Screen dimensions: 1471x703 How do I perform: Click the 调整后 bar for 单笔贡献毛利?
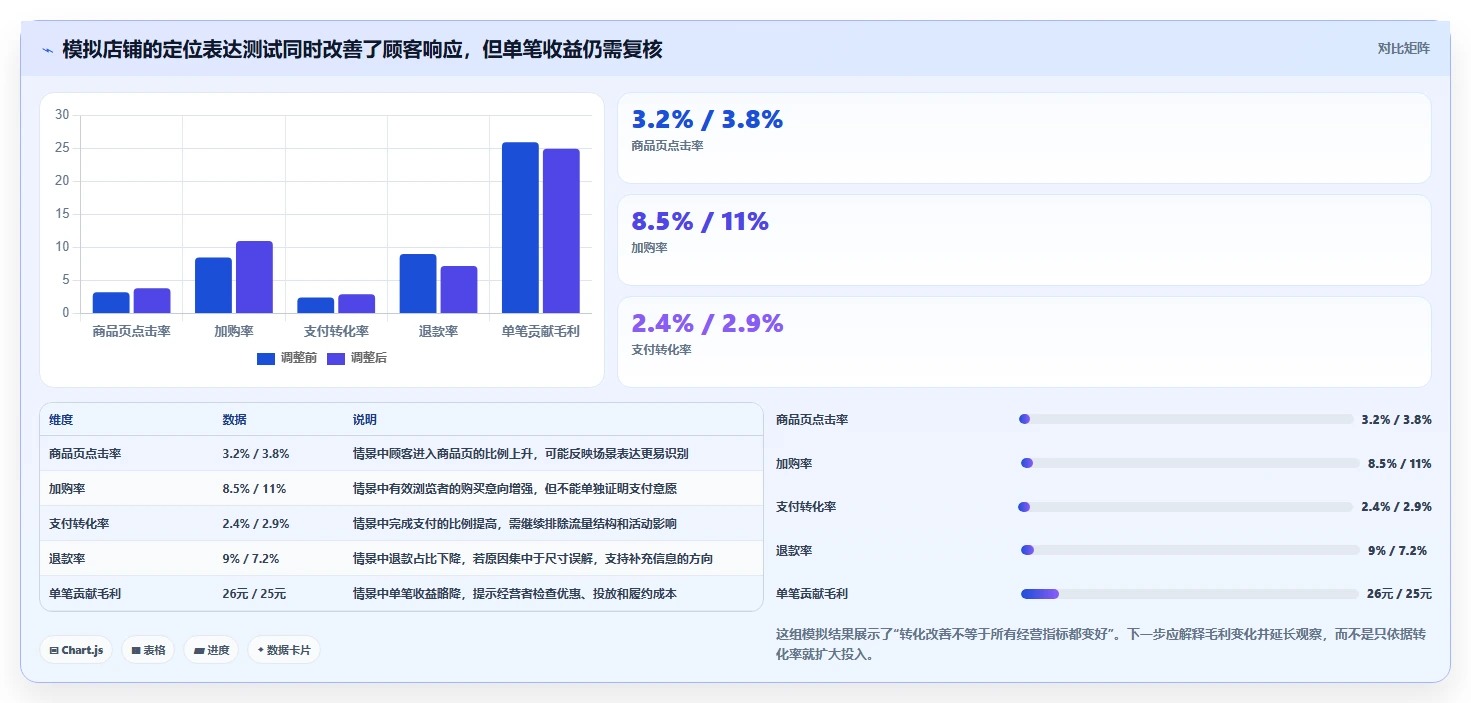[x=561, y=231]
